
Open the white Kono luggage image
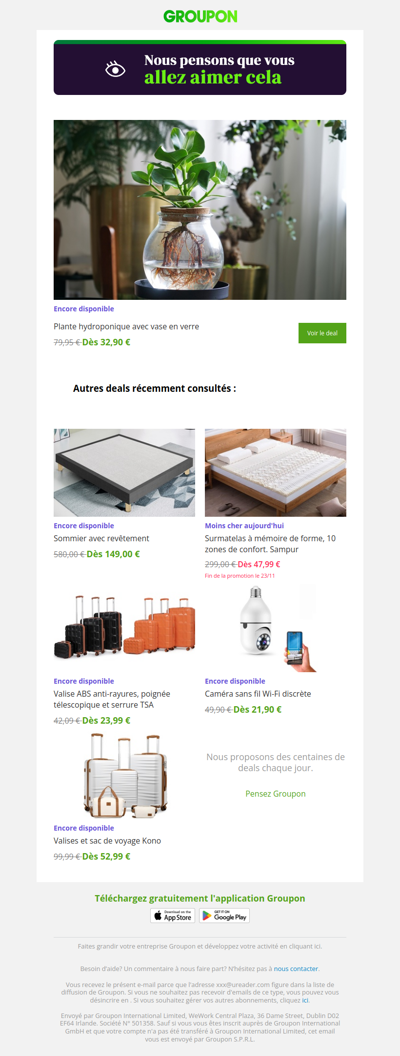pos(125,775)
